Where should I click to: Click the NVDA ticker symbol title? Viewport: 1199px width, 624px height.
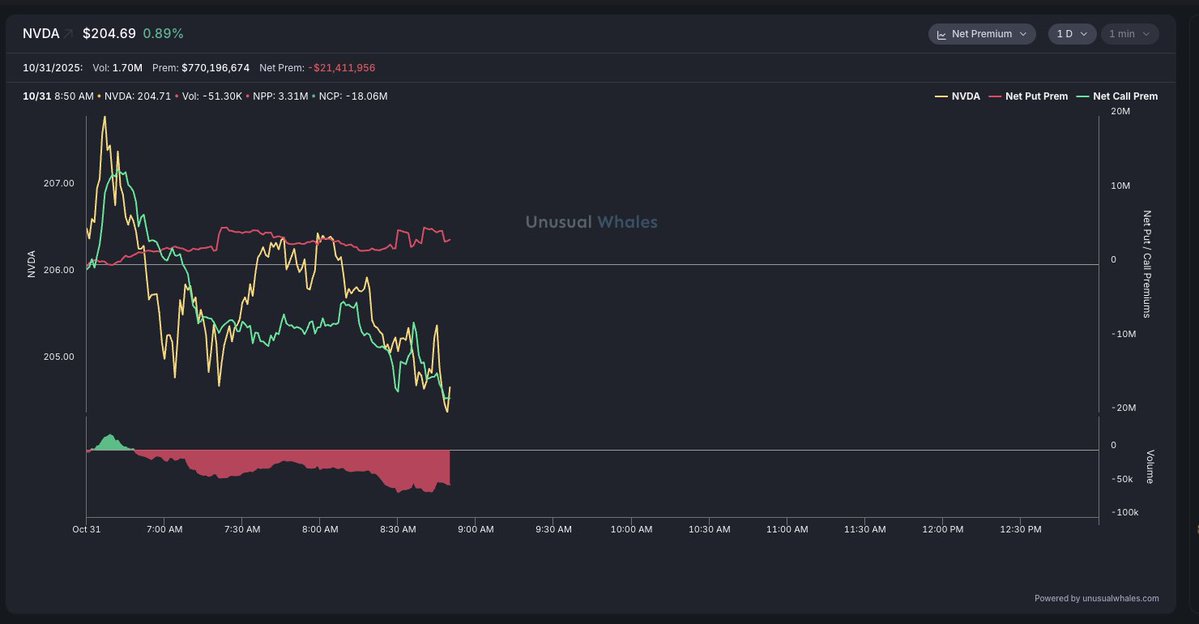tap(41, 34)
